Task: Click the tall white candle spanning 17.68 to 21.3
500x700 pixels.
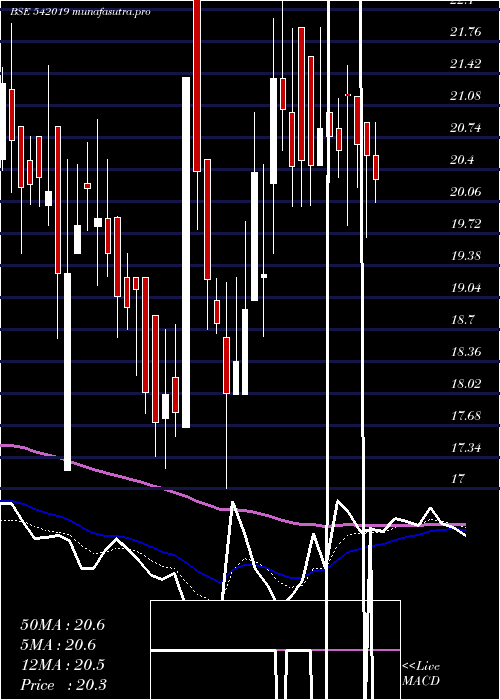Action: tap(186, 252)
